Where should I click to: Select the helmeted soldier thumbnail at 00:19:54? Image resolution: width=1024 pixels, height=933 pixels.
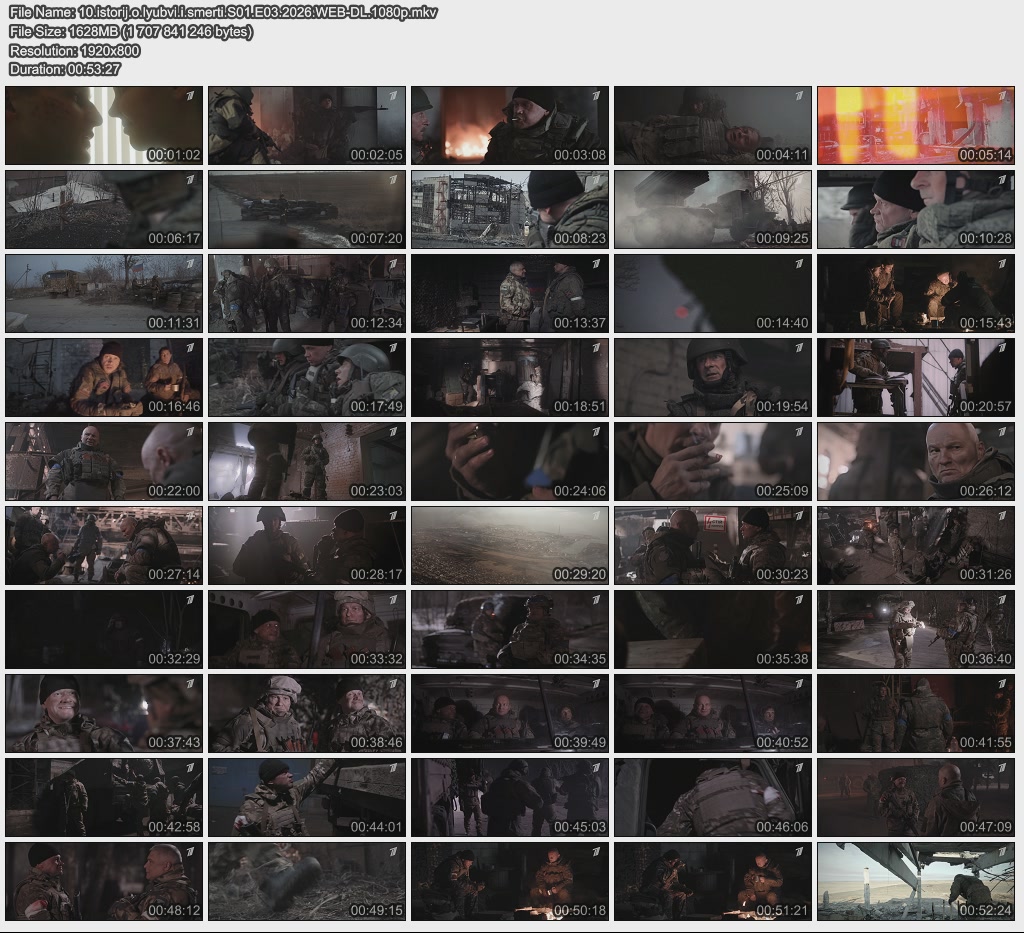713,377
